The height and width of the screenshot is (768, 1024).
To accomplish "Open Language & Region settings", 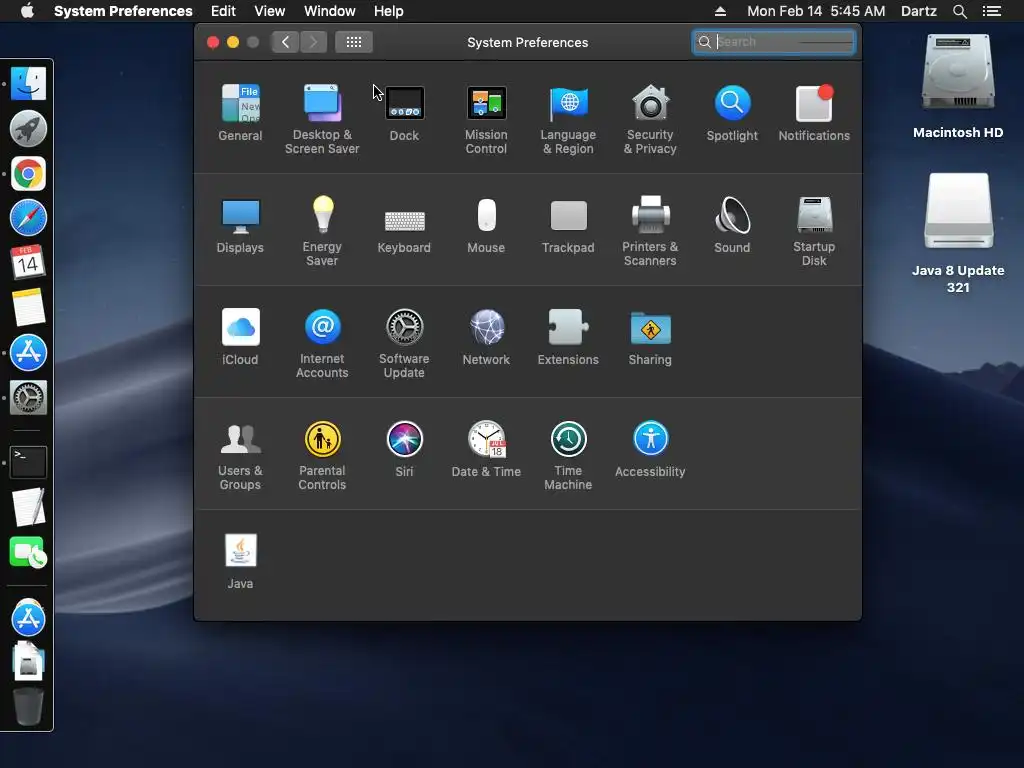I will [568, 119].
